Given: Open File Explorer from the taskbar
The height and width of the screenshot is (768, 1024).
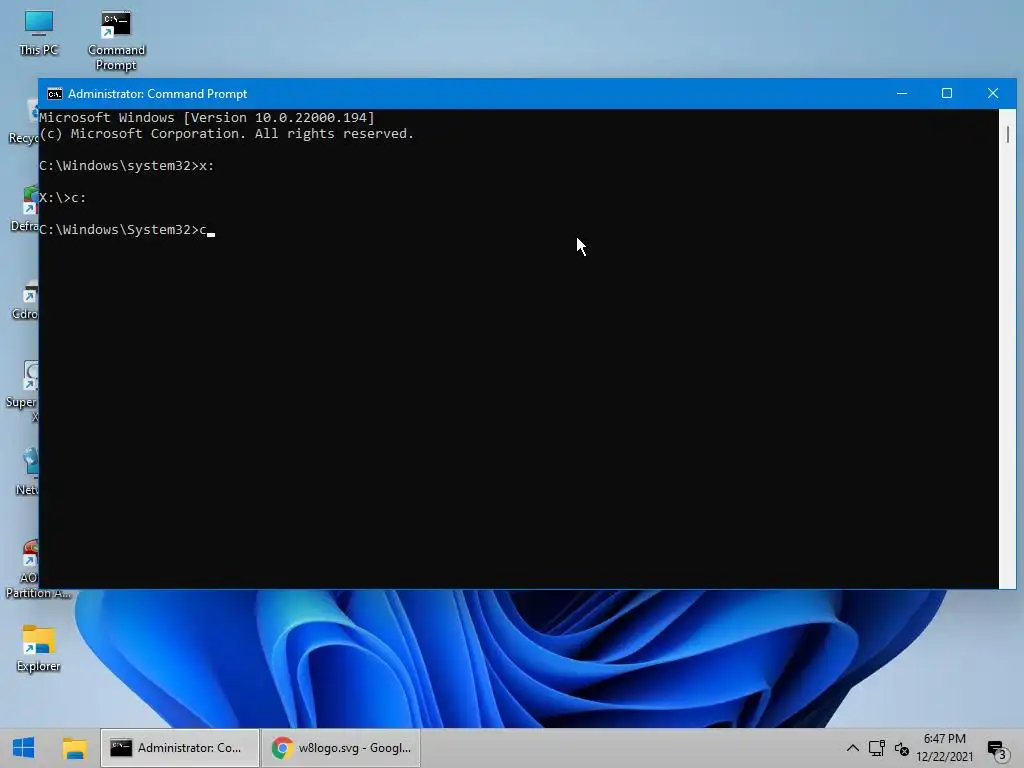Looking at the screenshot, I should point(74,748).
